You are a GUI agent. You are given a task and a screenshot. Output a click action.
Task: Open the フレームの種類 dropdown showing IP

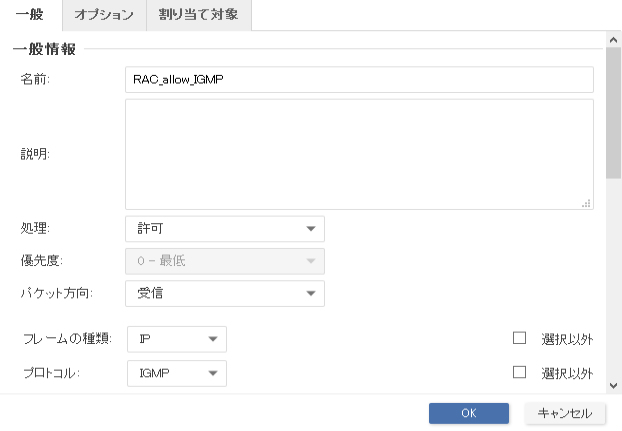click(176, 339)
